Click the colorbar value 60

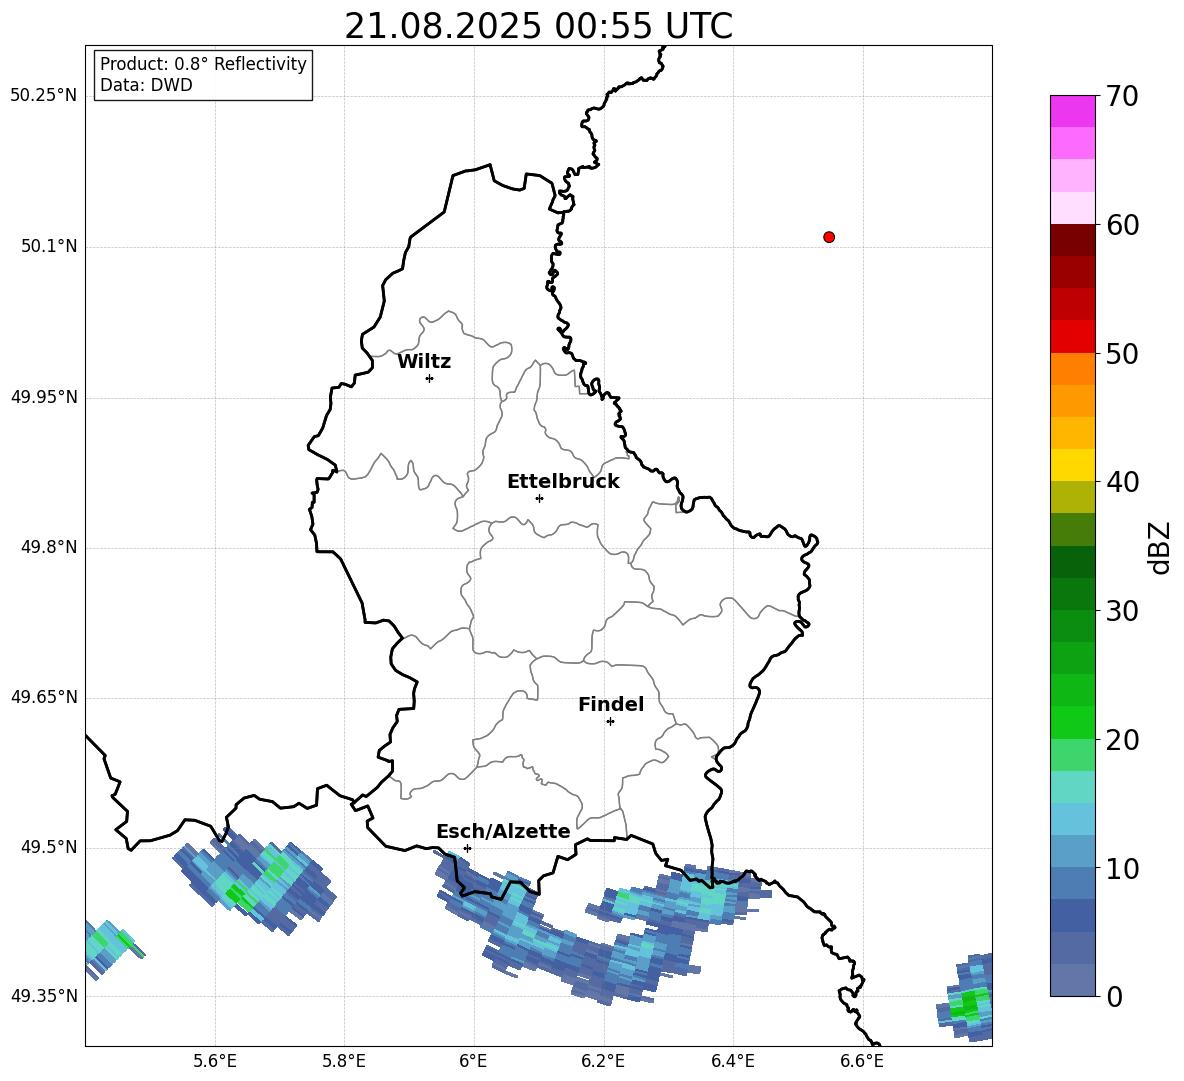1122,225
